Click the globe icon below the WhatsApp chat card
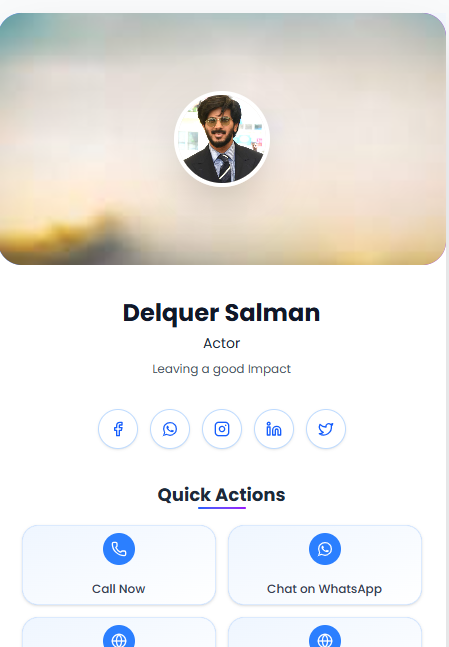Image resolution: width=449 pixels, height=647 pixels. tap(325, 636)
